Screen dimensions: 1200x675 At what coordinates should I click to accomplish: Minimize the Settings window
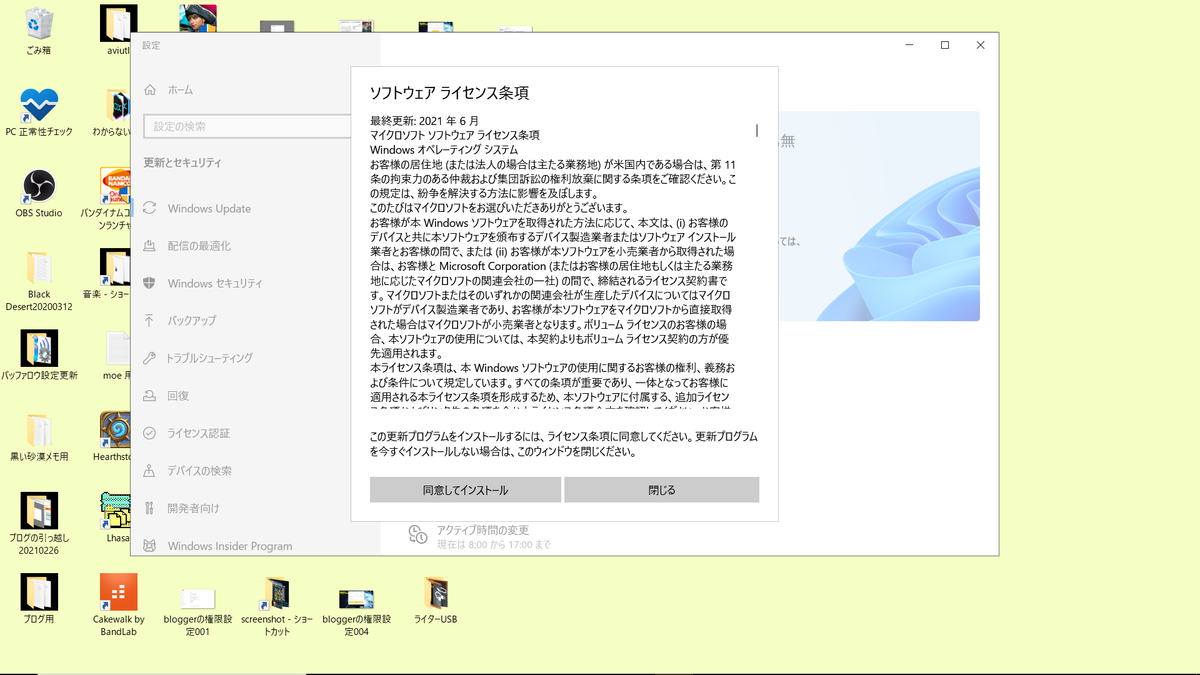(909, 45)
